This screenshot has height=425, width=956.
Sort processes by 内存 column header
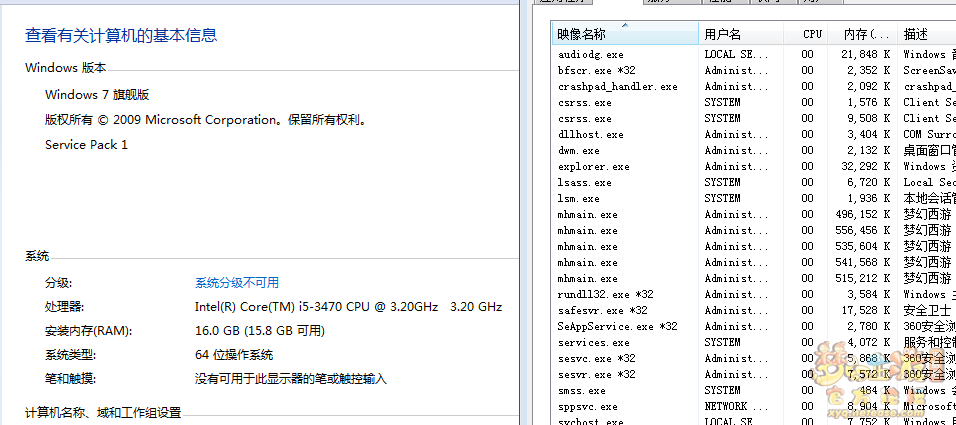click(x=862, y=34)
